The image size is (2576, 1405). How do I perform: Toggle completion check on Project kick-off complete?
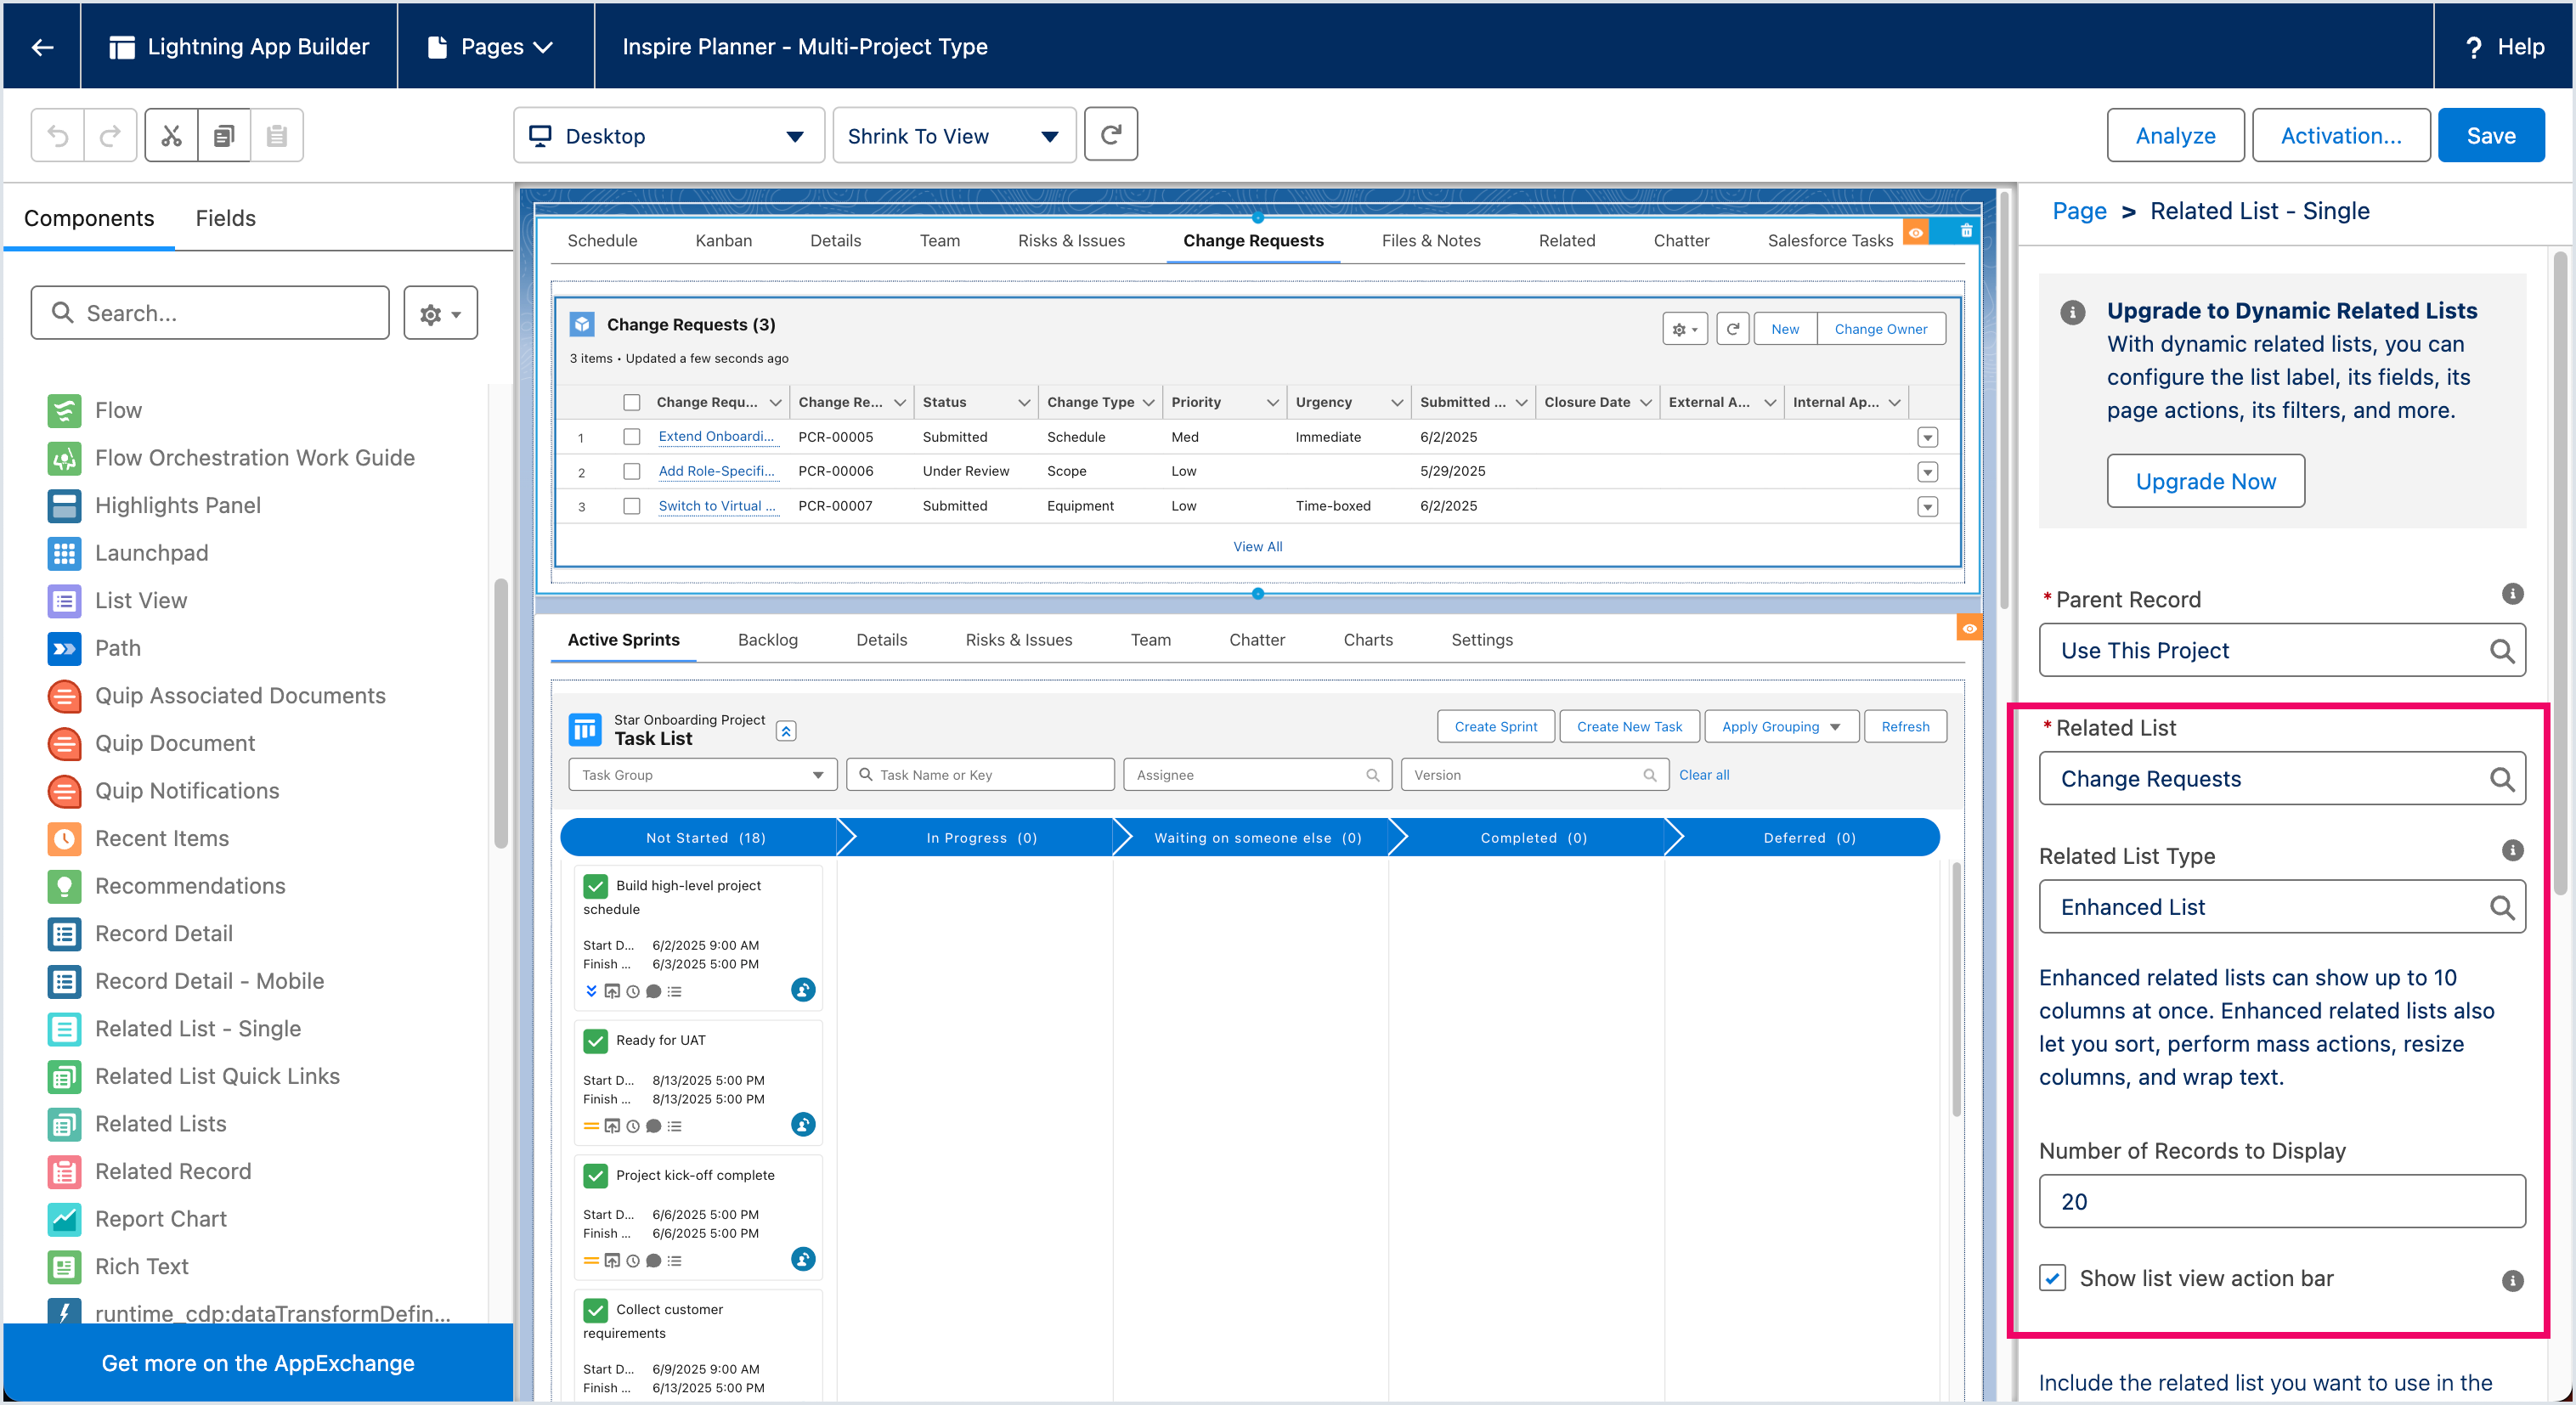point(595,1175)
